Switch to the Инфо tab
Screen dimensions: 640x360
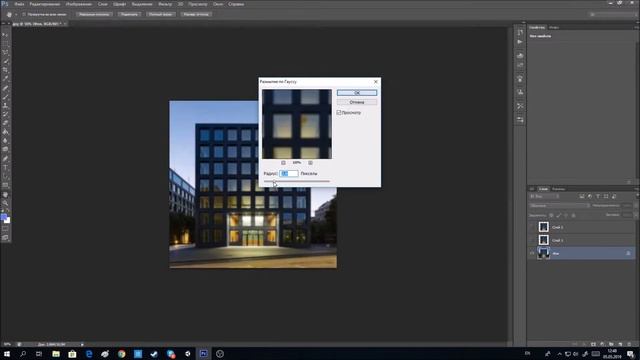[553, 27]
